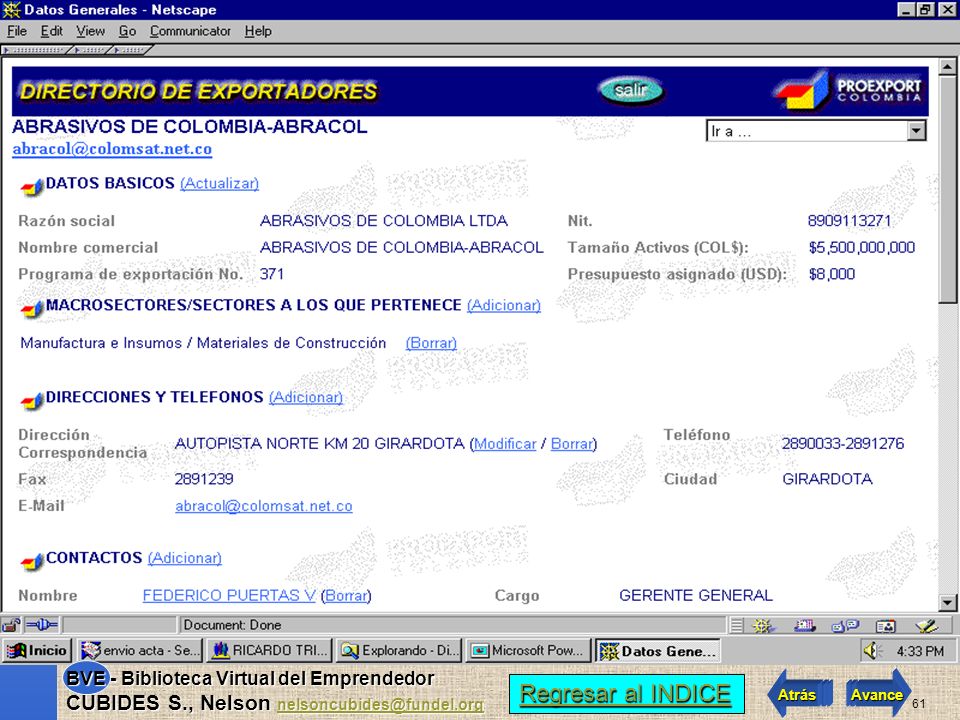The width and height of the screenshot is (960, 720).
Task: Open the File menu
Action: [17, 31]
